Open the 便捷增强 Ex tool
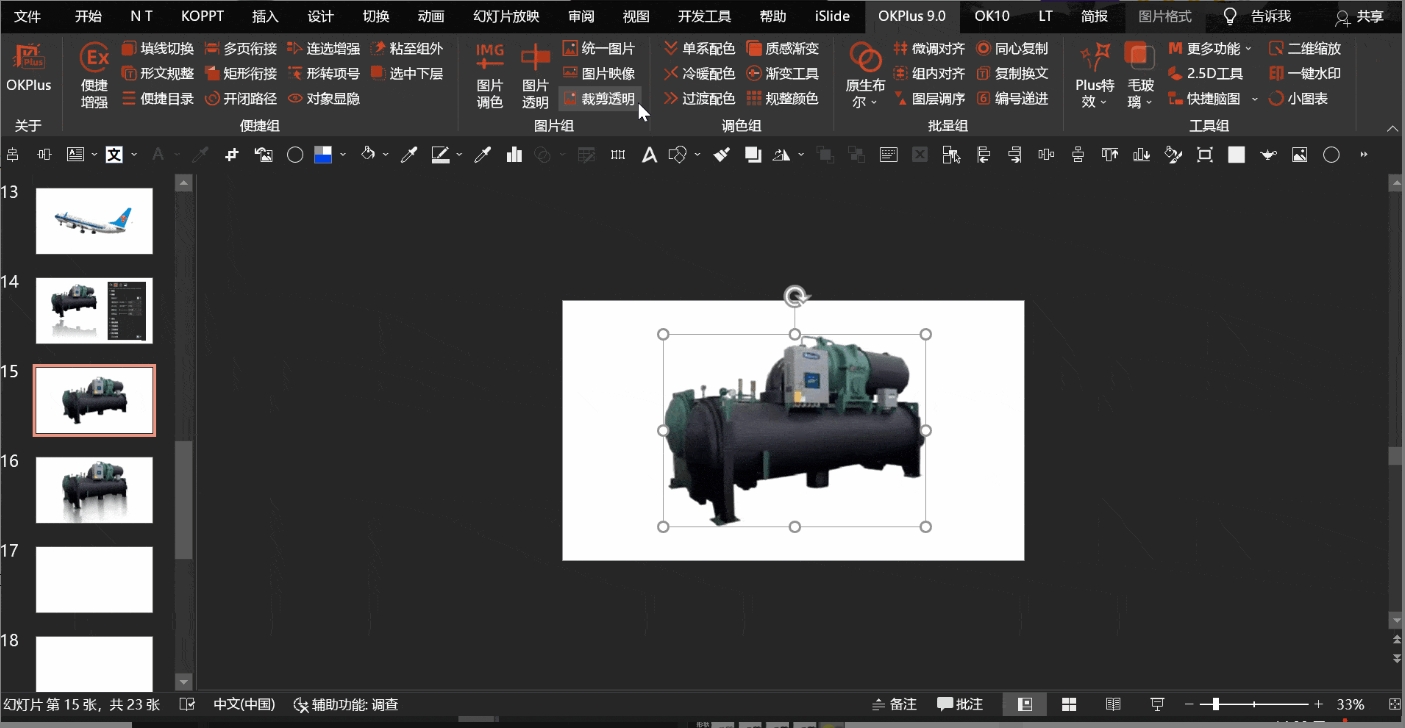 pos(94,74)
